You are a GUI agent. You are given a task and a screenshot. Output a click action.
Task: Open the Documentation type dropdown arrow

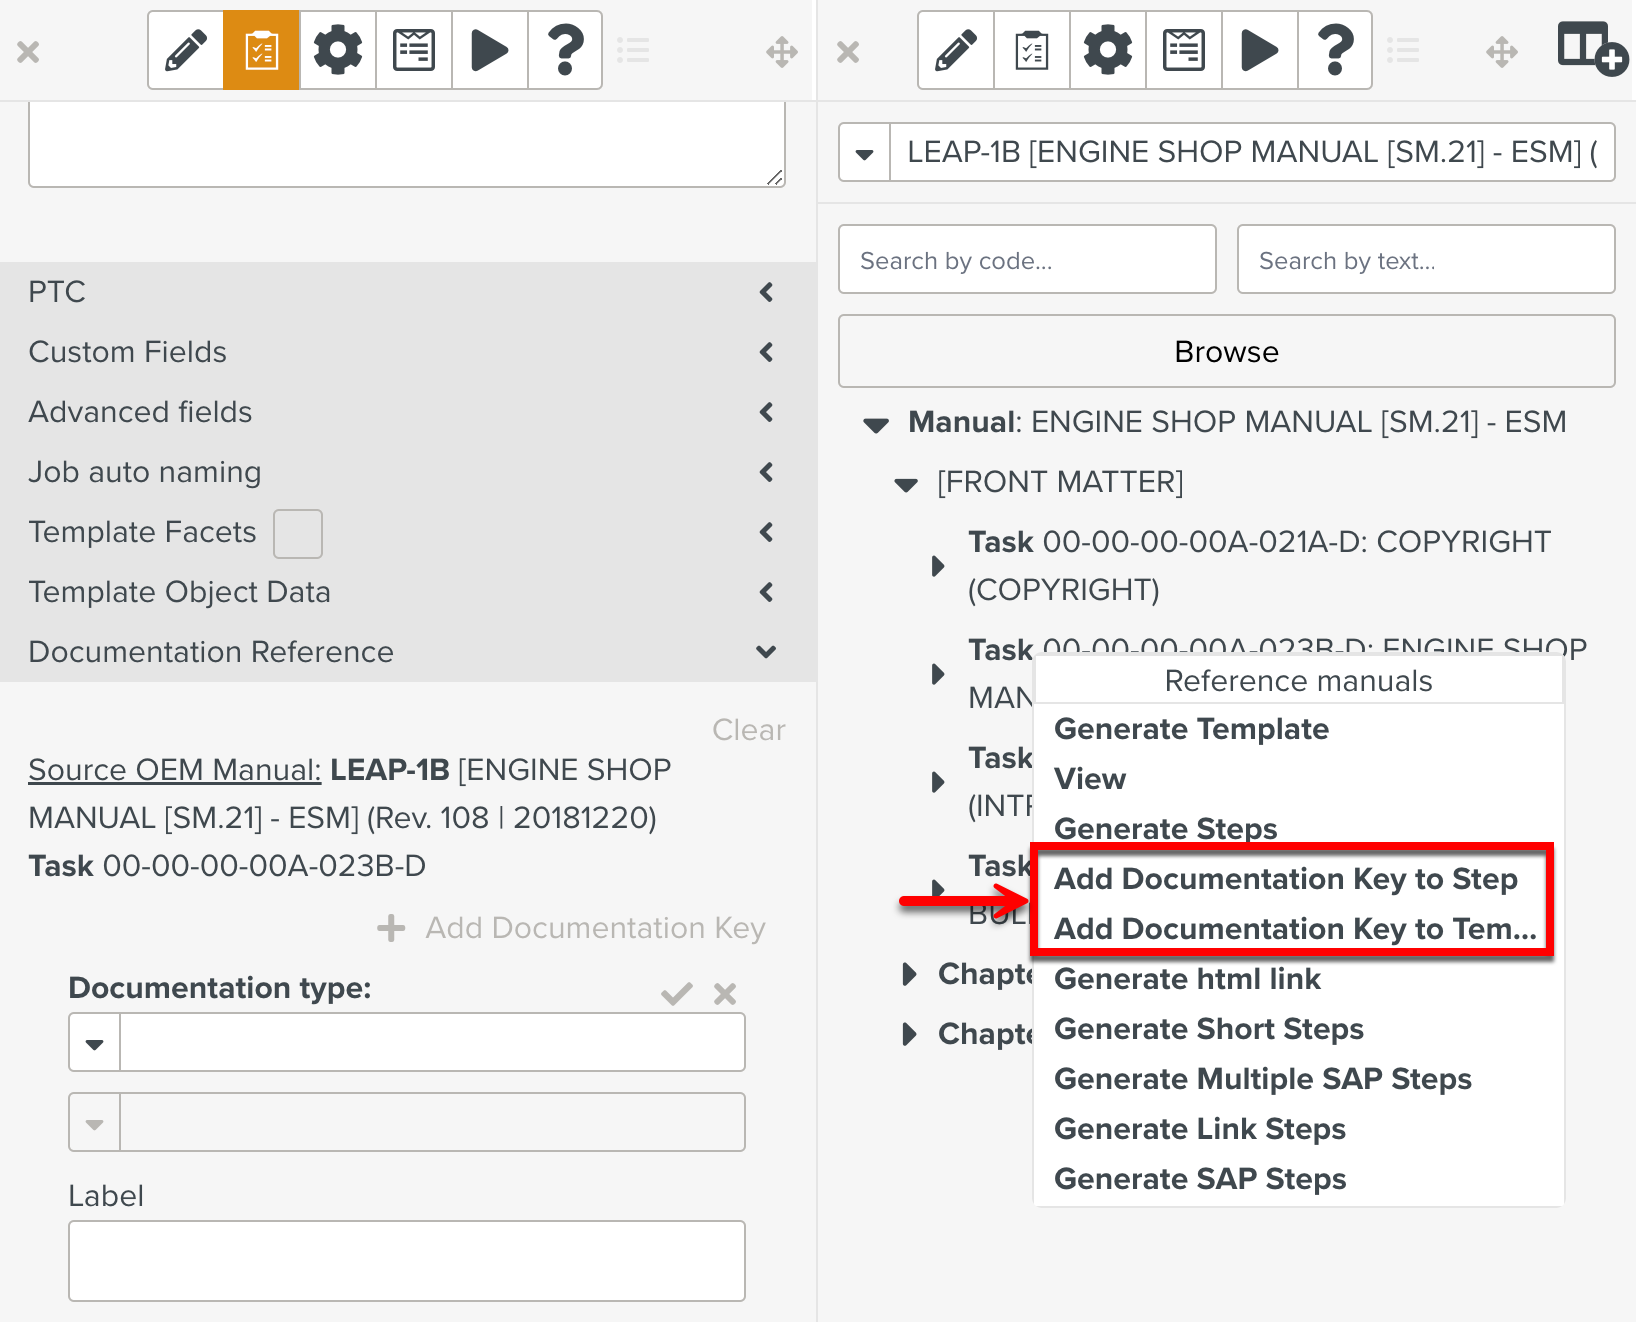point(95,1043)
